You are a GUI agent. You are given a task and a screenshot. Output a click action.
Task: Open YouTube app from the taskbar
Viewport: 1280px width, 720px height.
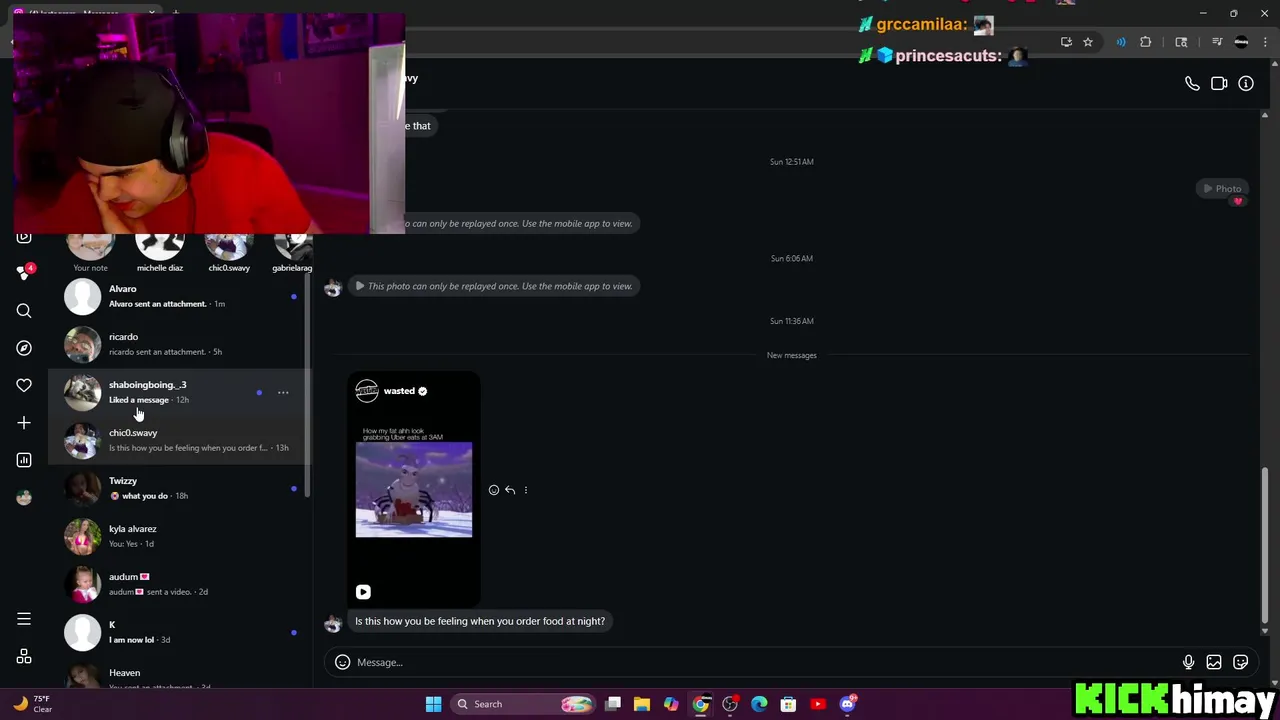click(818, 704)
